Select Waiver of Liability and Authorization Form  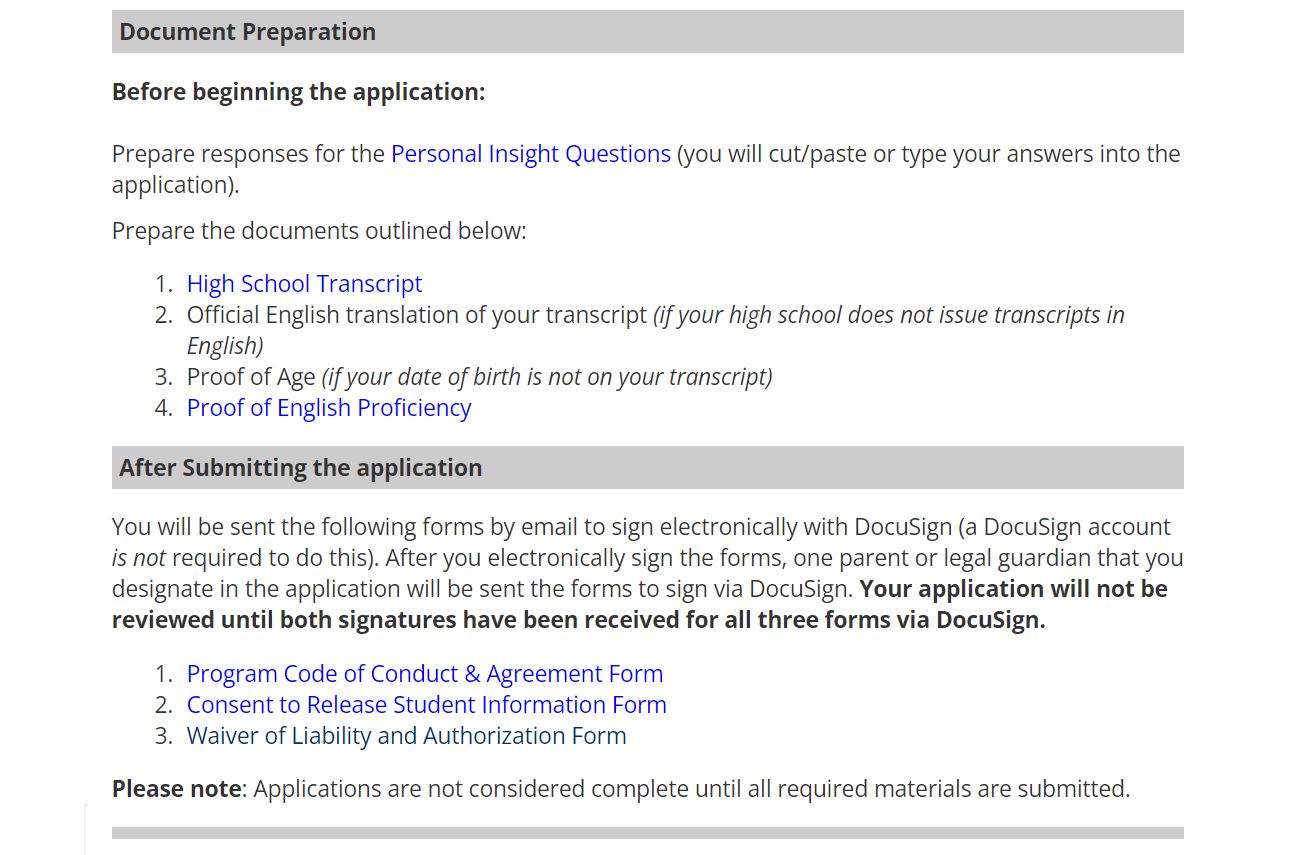coord(406,736)
